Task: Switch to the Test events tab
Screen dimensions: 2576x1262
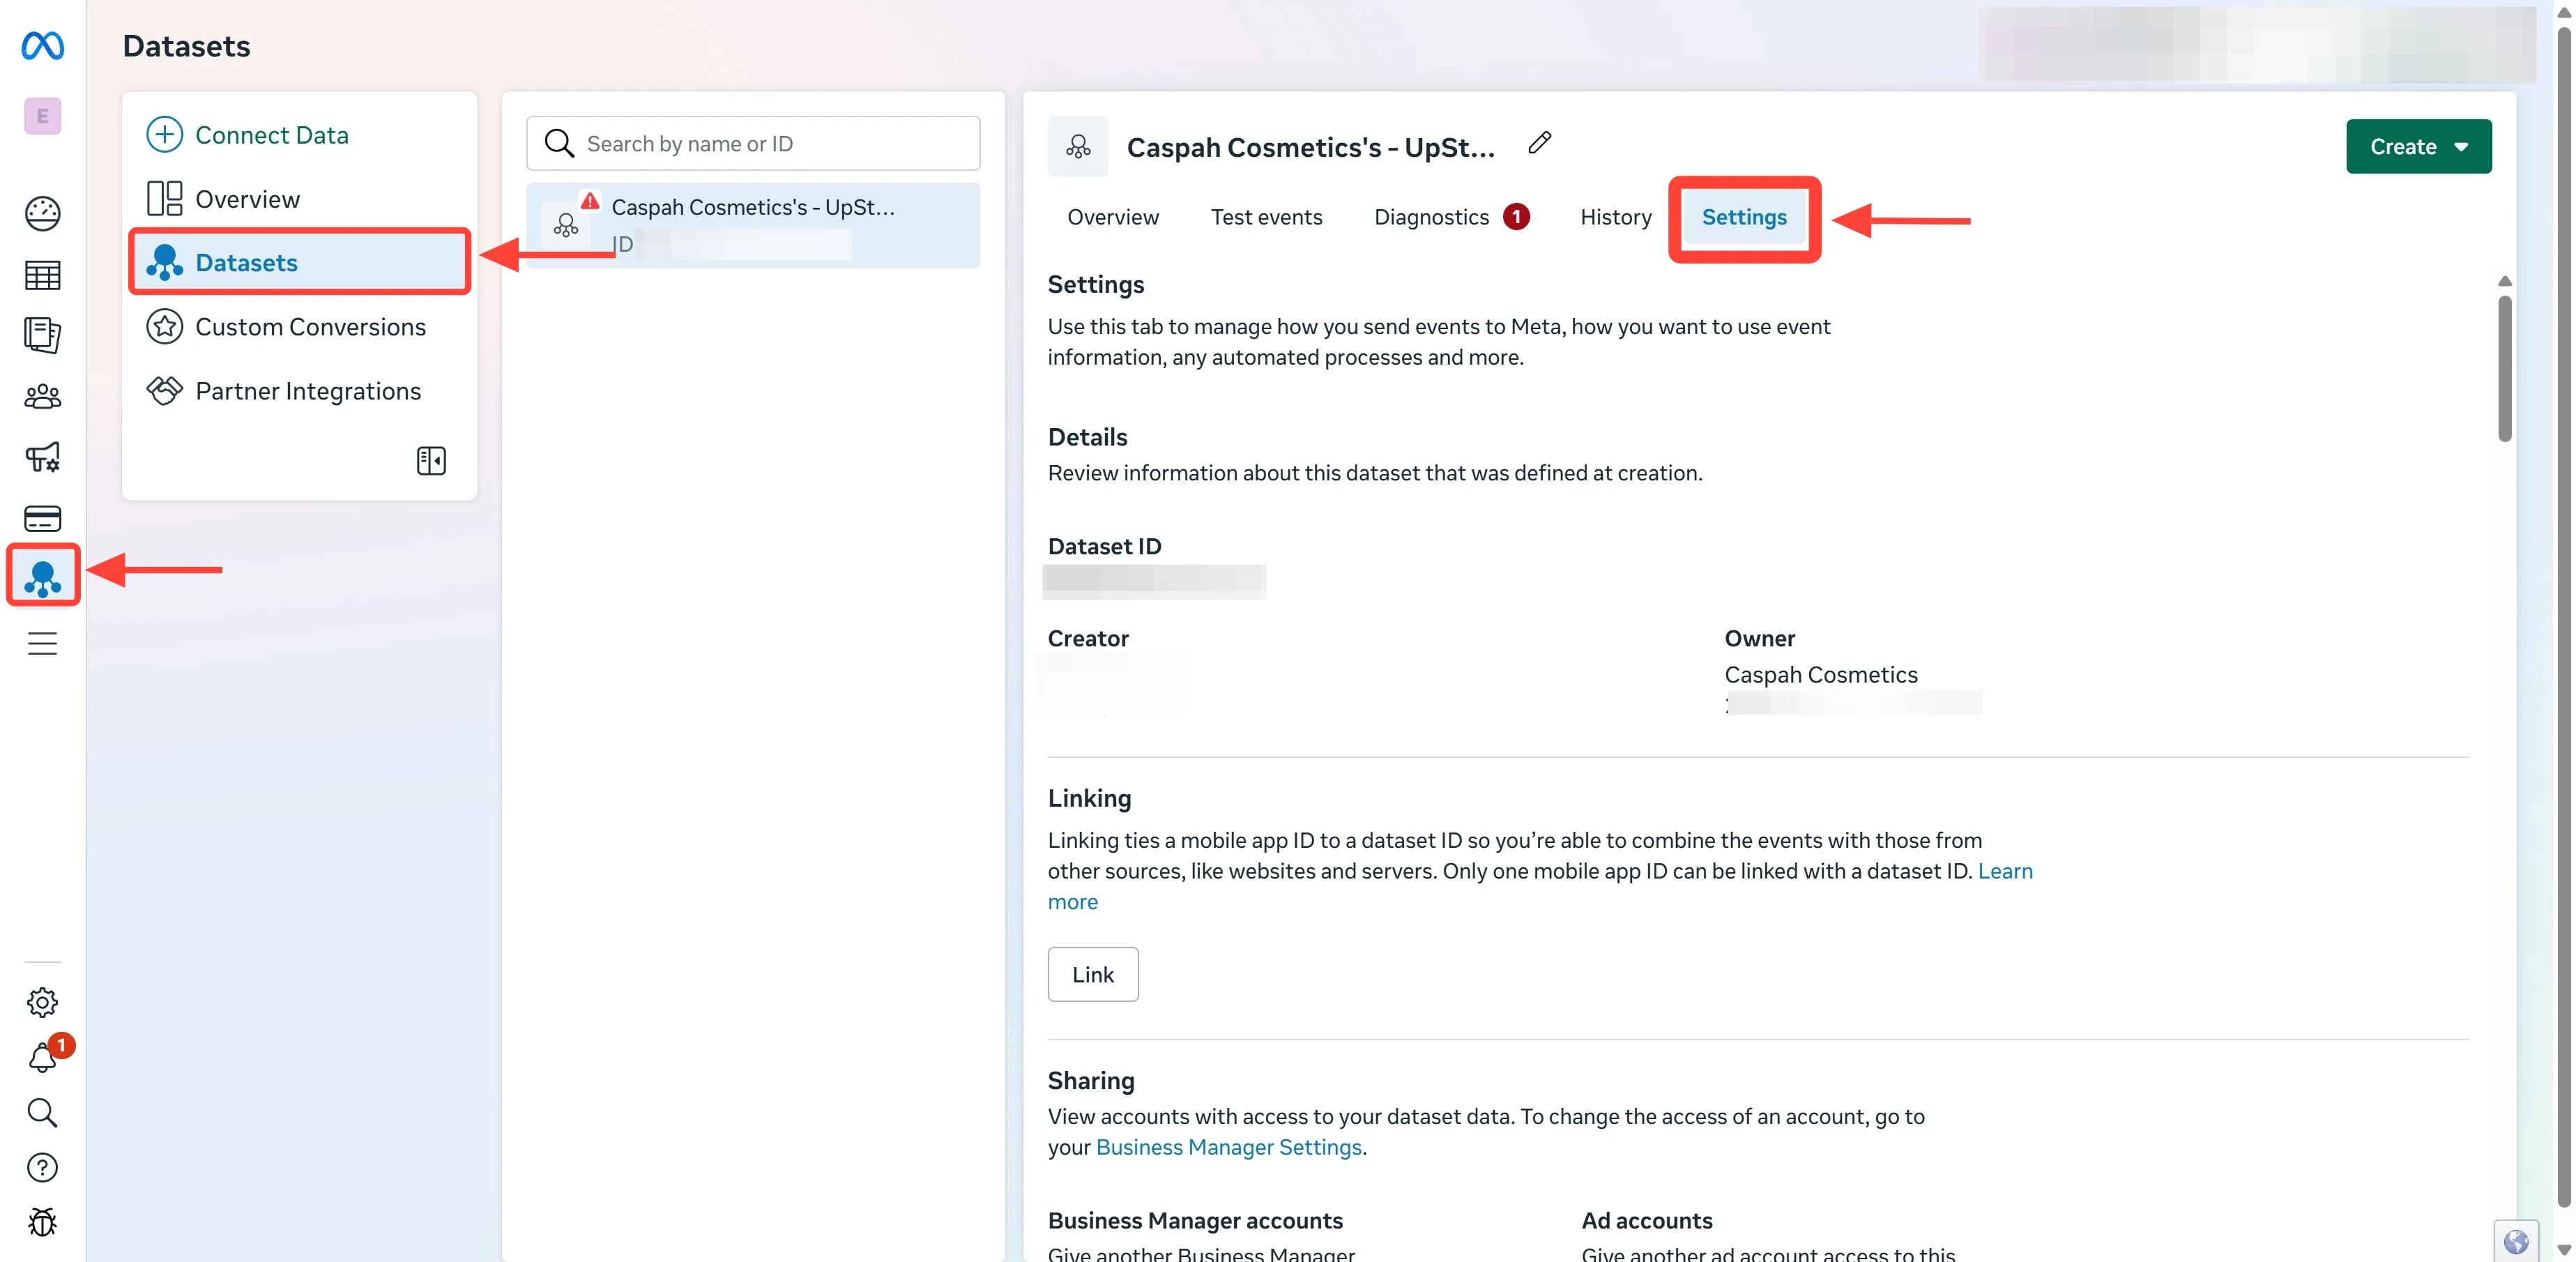Action: [1266, 217]
